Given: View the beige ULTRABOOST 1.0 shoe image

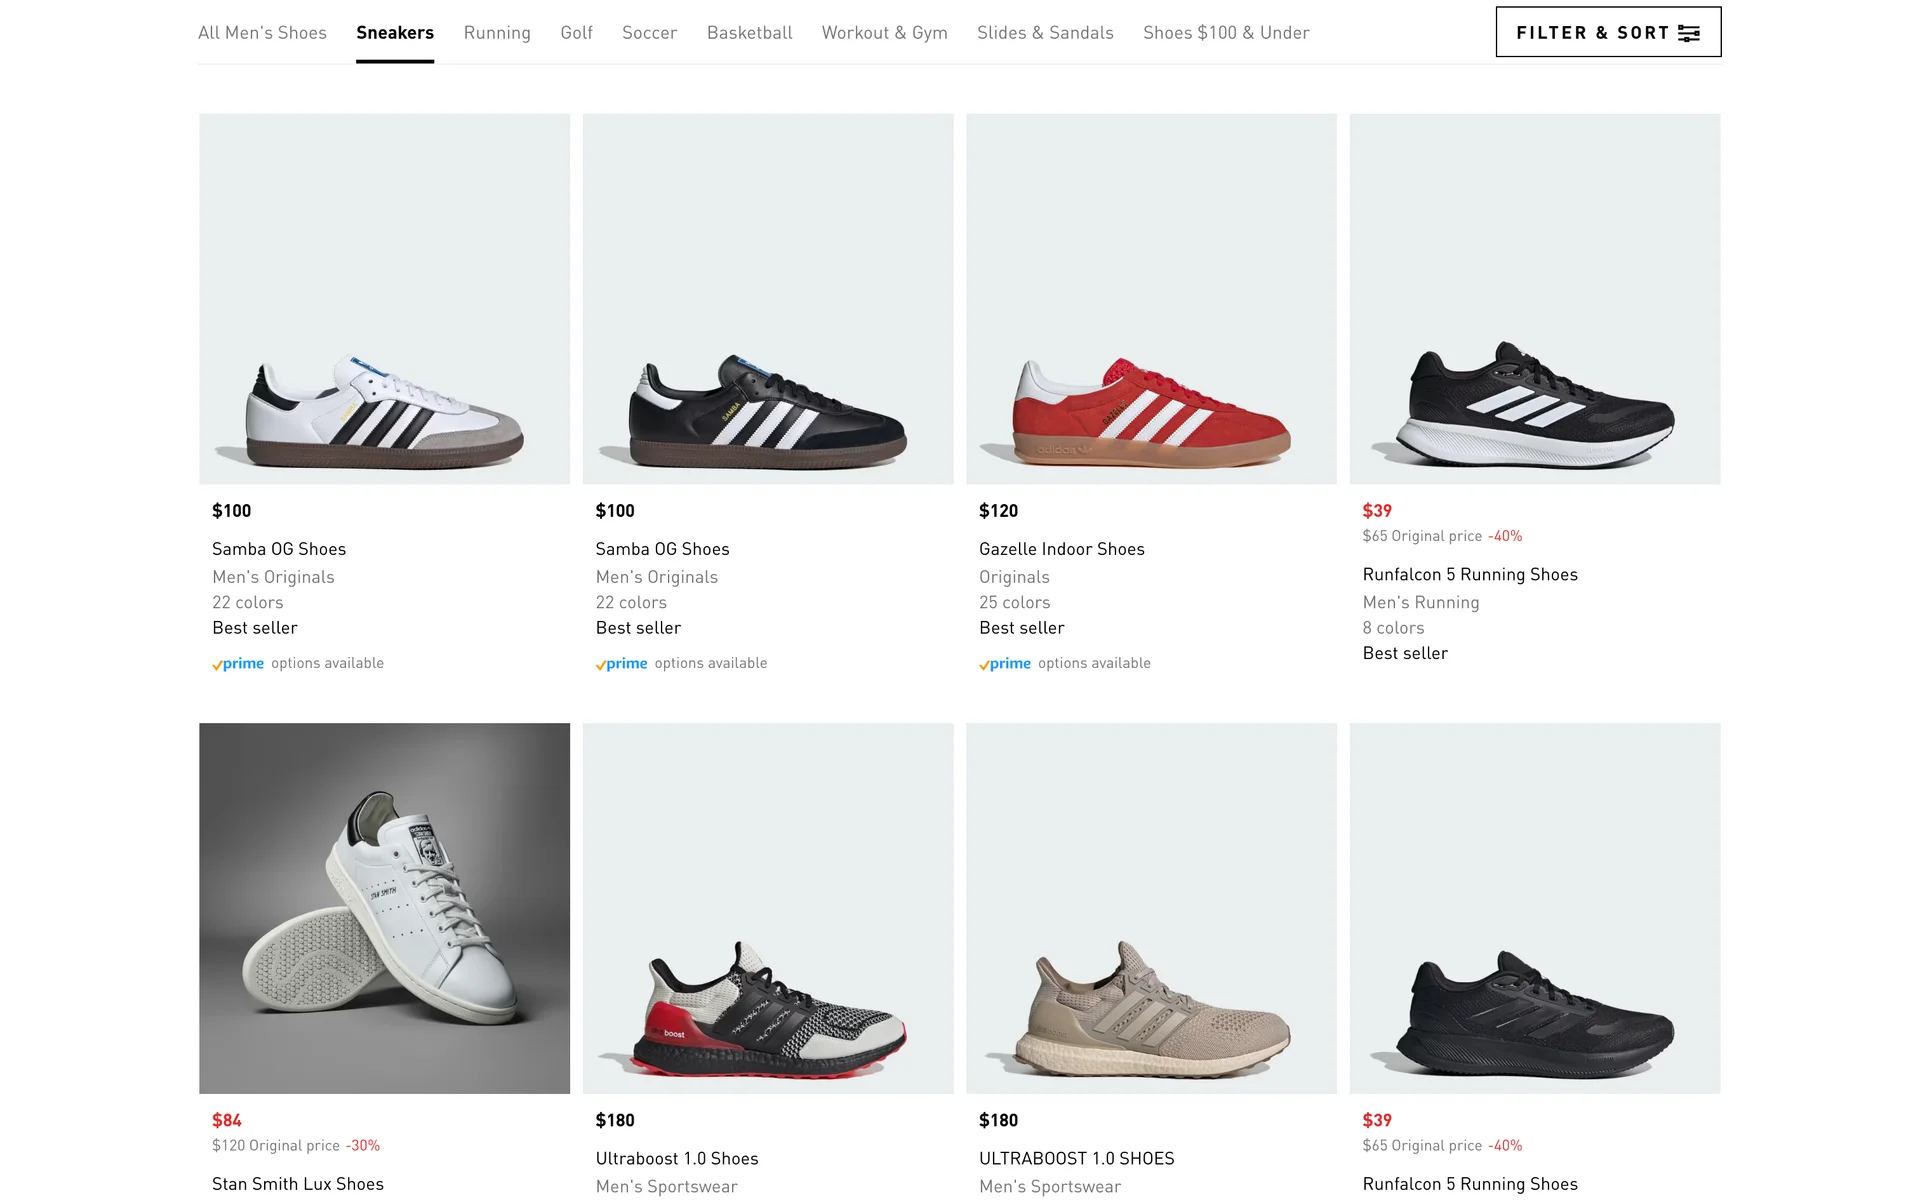Looking at the screenshot, I should 1151,908.
